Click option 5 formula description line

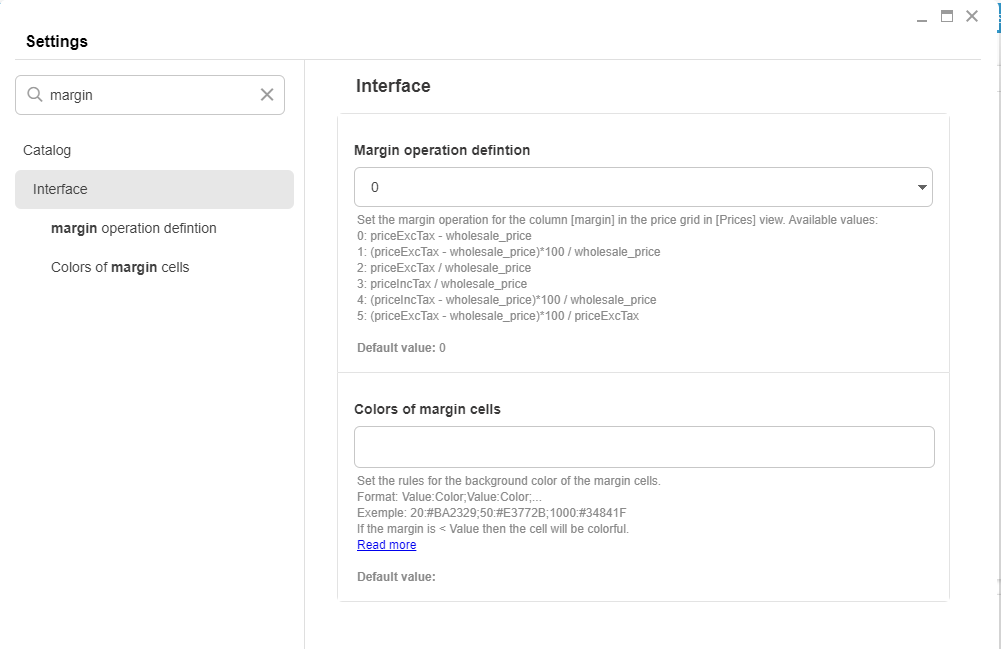(x=497, y=316)
